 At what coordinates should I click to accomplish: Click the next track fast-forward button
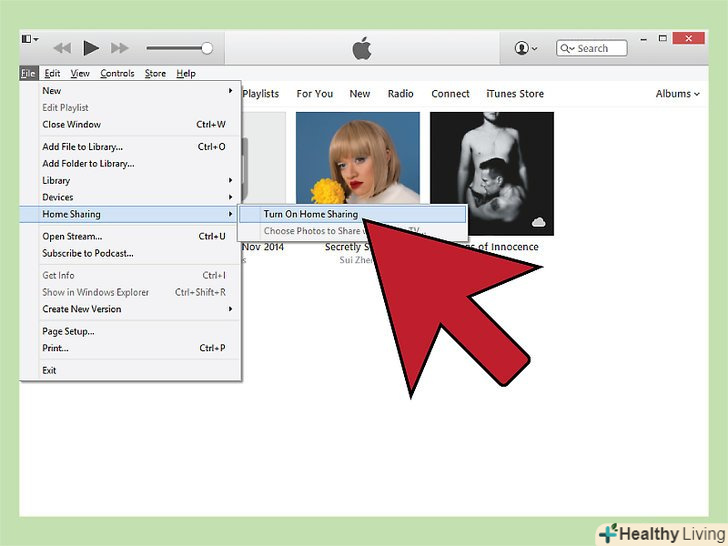(x=119, y=48)
